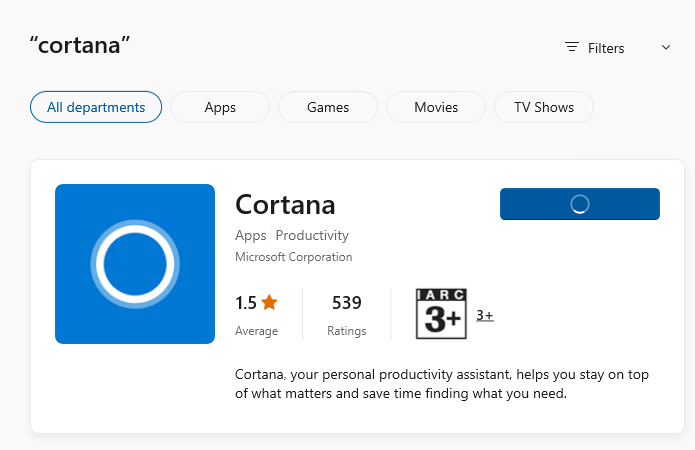
Task: Click the IARC 3+ rating badge
Action: click(441, 314)
